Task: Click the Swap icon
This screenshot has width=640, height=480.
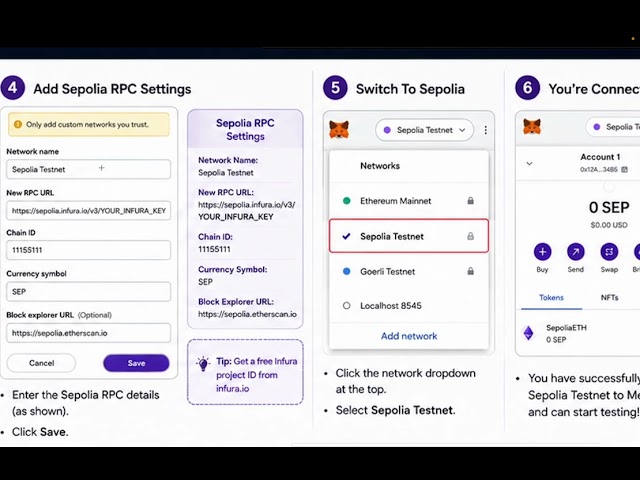Action: click(x=609, y=252)
